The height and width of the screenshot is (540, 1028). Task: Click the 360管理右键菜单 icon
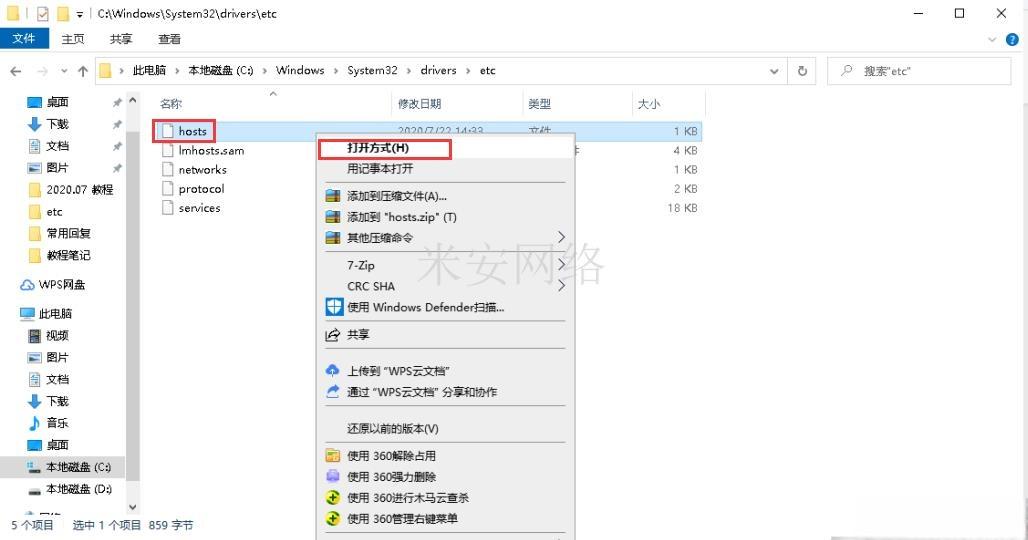click(x=333, y=518)
